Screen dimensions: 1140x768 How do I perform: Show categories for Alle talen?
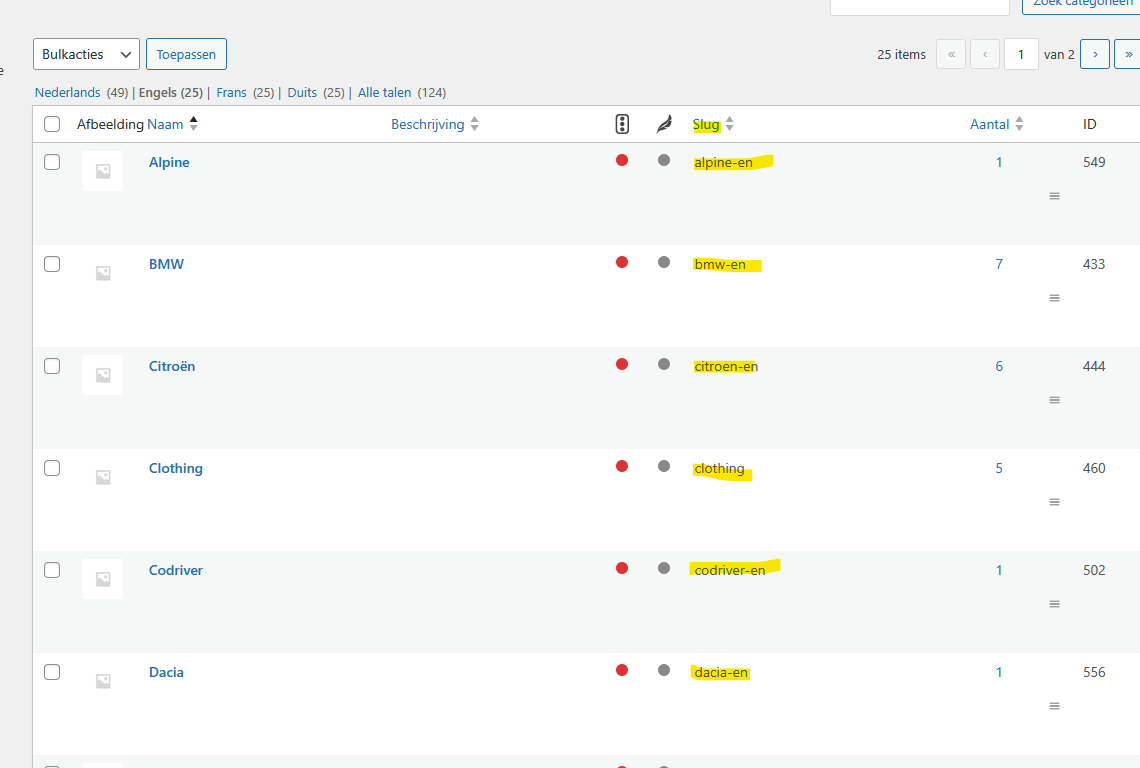pyautogui.click(x=385, y=92)
